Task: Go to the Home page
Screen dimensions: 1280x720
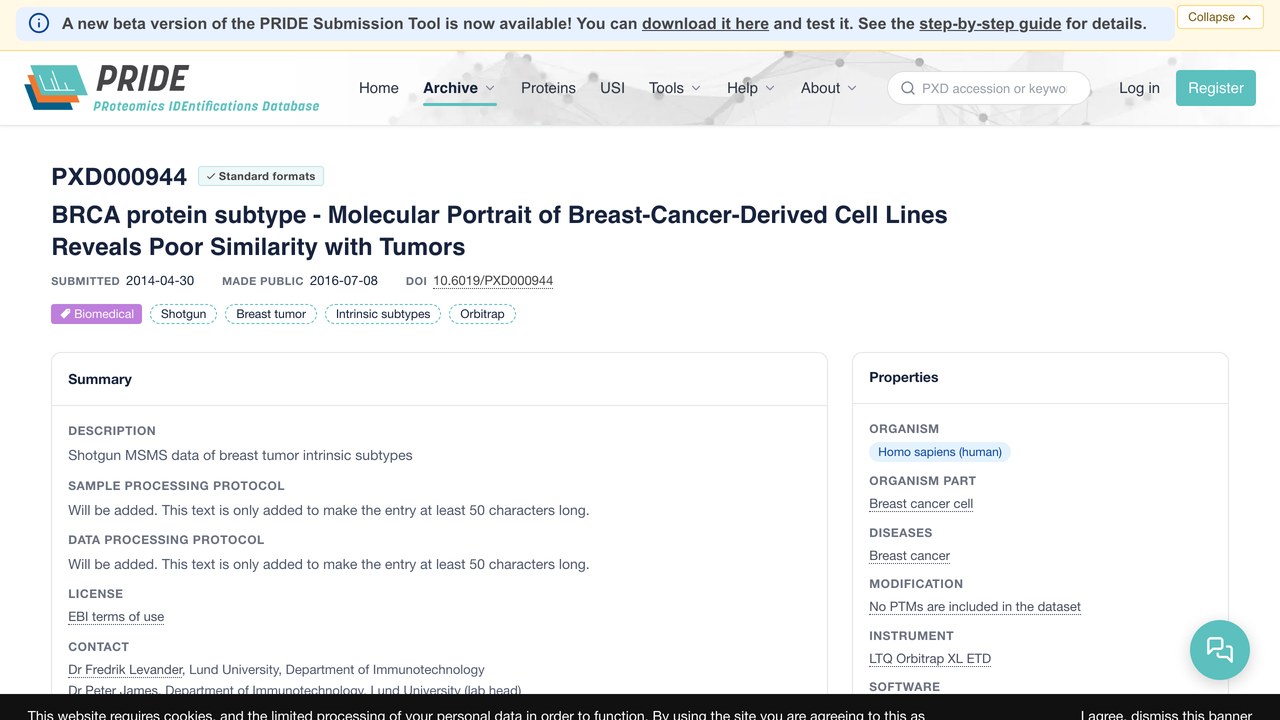Action: (x=379, y=88)
